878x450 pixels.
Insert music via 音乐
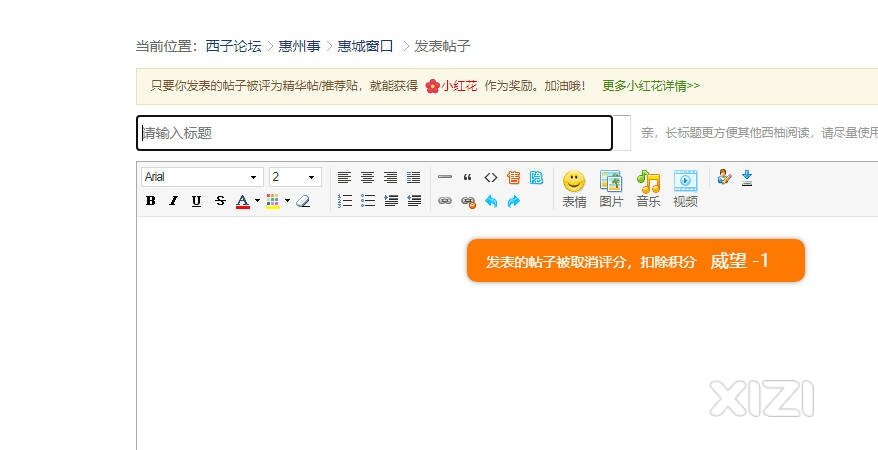pos(648,189)
